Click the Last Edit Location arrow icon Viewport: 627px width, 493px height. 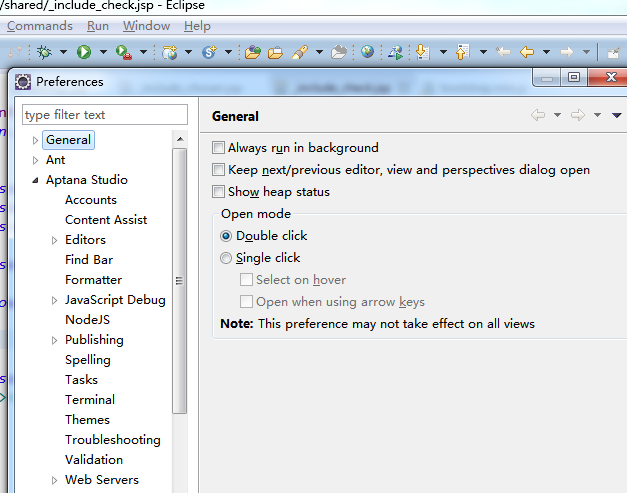tap(503, 52)
